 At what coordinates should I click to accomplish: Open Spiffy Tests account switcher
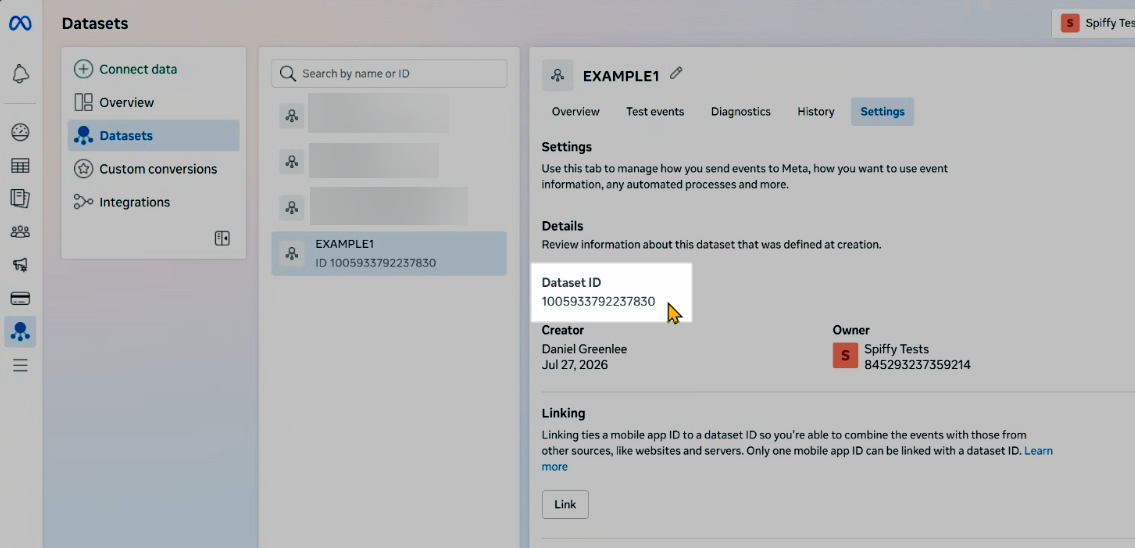pos(1093,23)
